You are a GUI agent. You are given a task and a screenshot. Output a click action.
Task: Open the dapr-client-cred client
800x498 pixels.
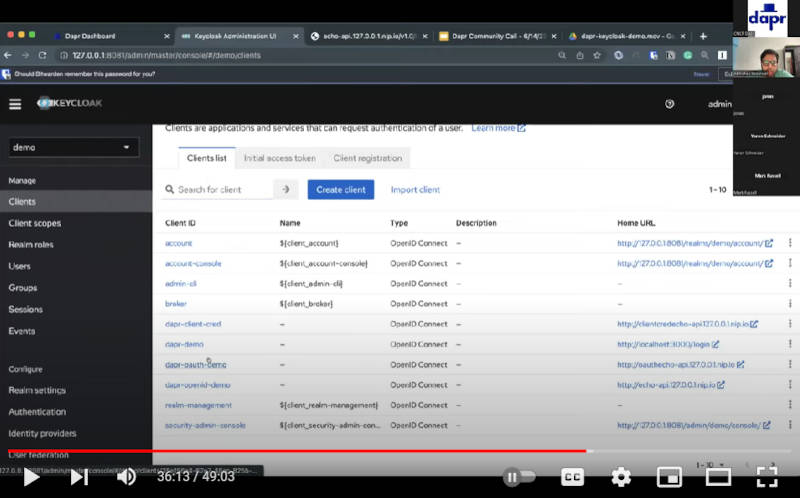193,324
